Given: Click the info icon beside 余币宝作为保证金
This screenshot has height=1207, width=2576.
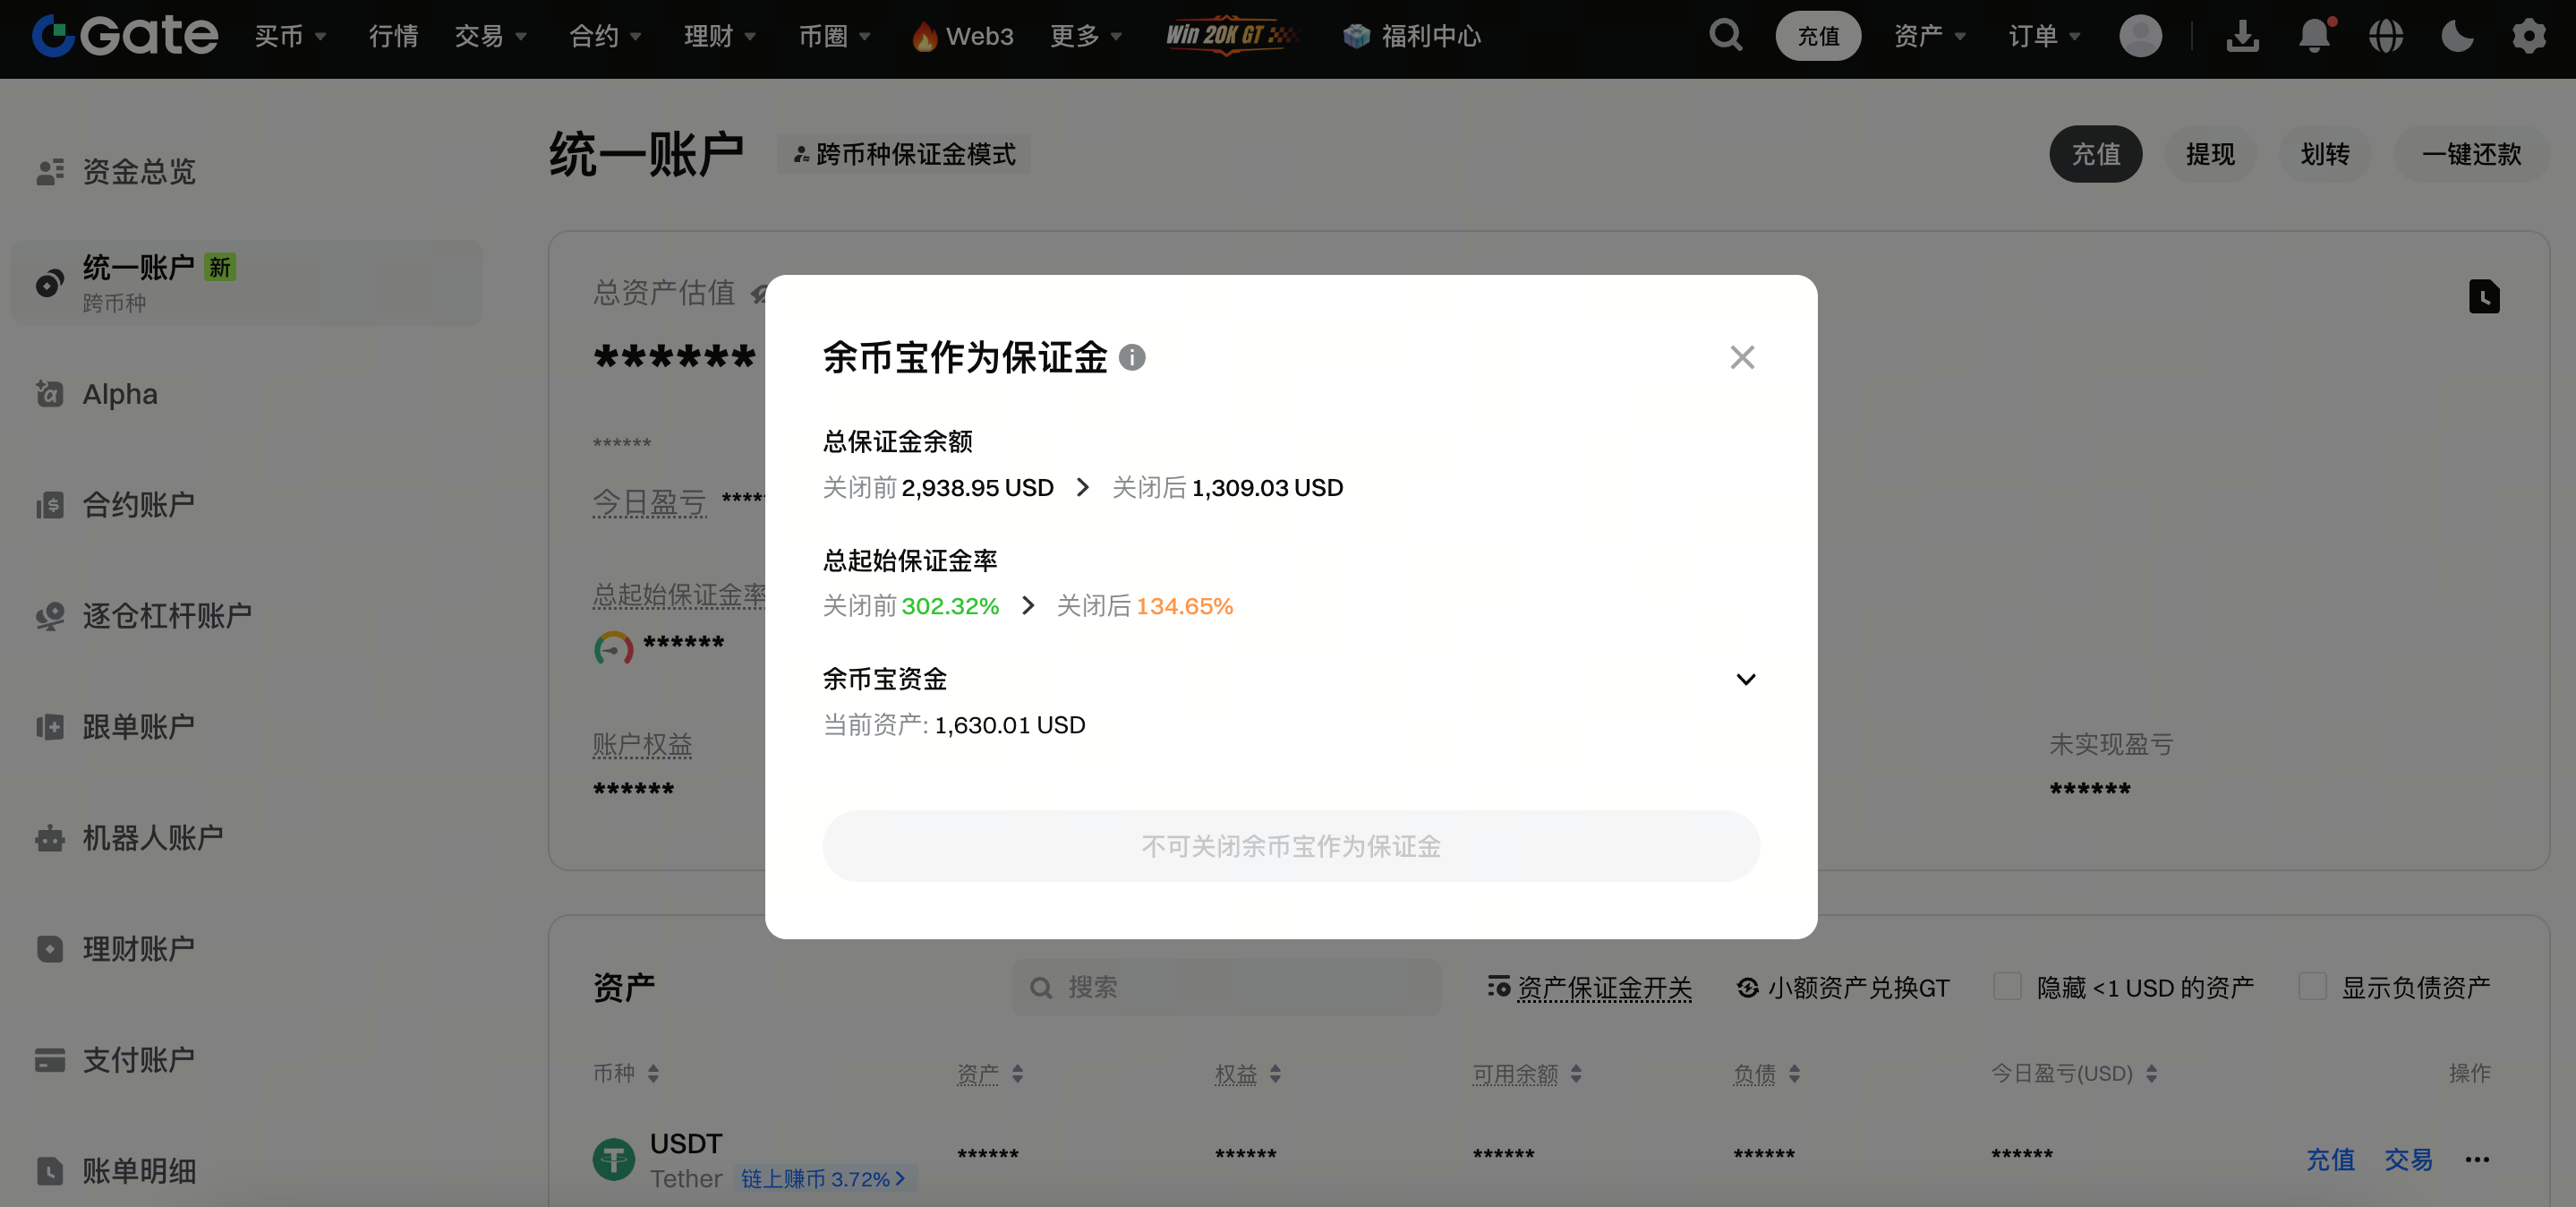Looking at the screenshot, I should point(1132,357).
